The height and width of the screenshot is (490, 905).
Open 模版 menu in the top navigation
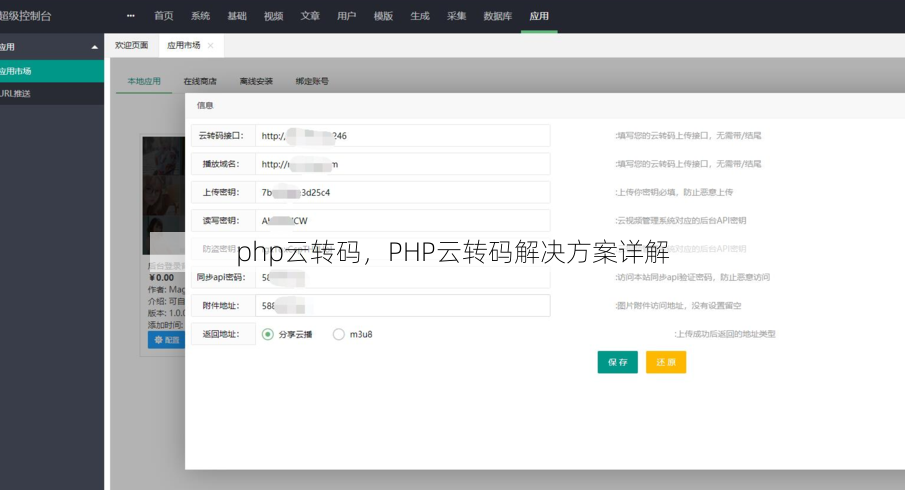coord(383,16)
